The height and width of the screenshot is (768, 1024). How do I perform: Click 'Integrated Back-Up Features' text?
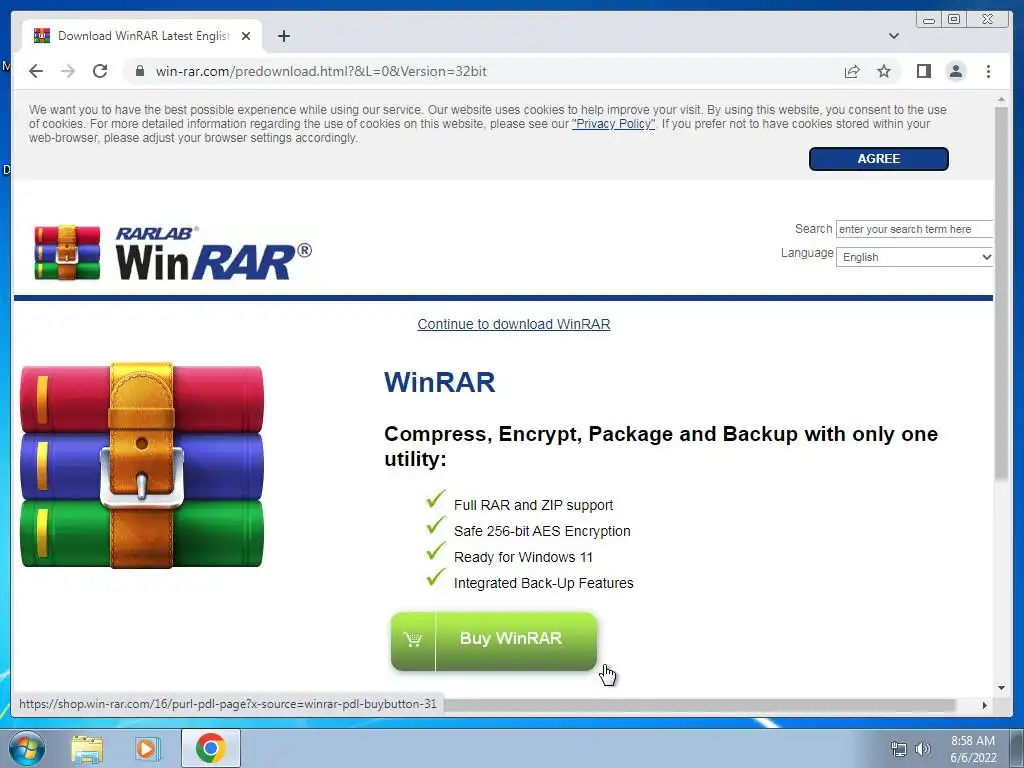543,583
